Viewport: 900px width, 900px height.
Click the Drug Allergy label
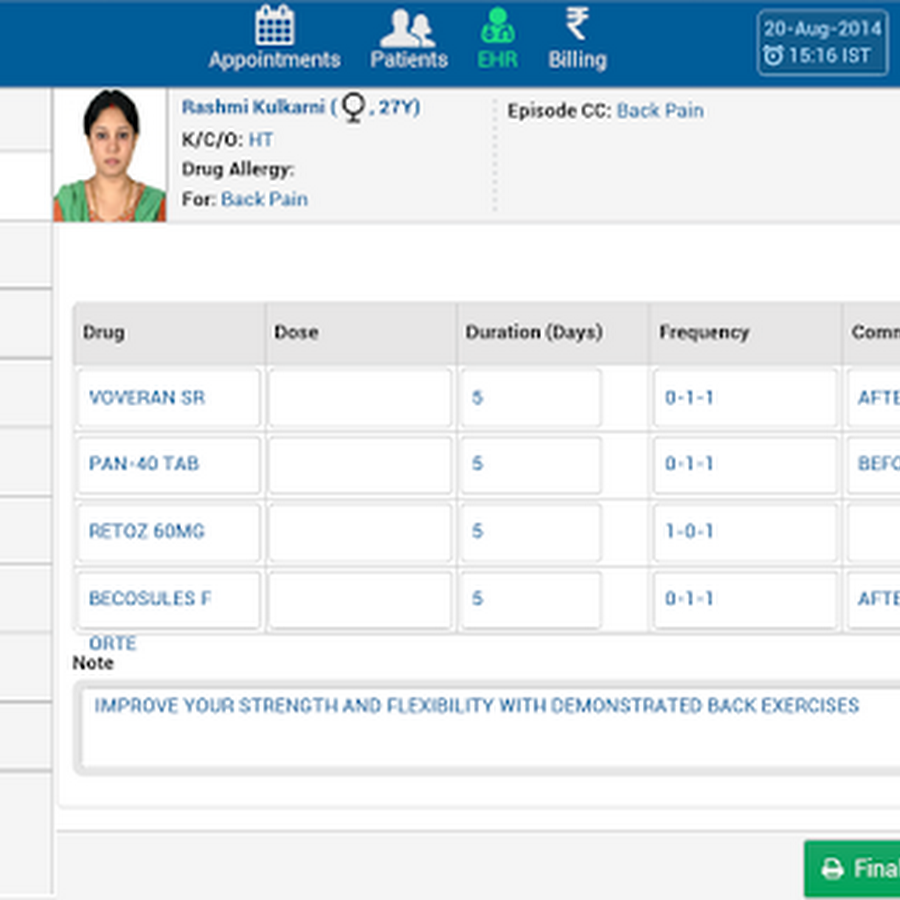[x=238, y=169]
